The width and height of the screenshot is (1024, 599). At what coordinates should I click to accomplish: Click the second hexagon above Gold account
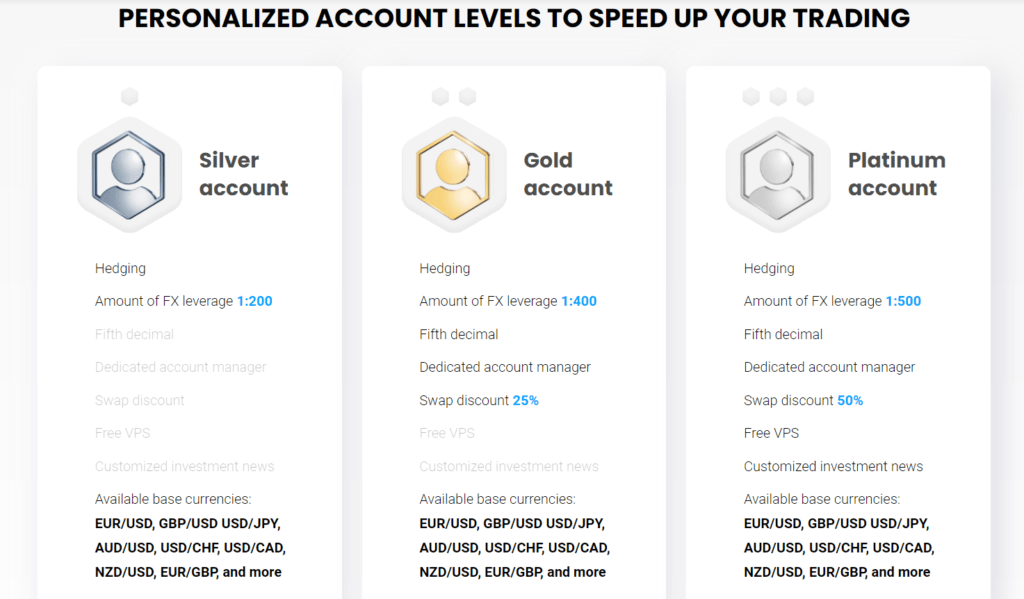point(467,97)
